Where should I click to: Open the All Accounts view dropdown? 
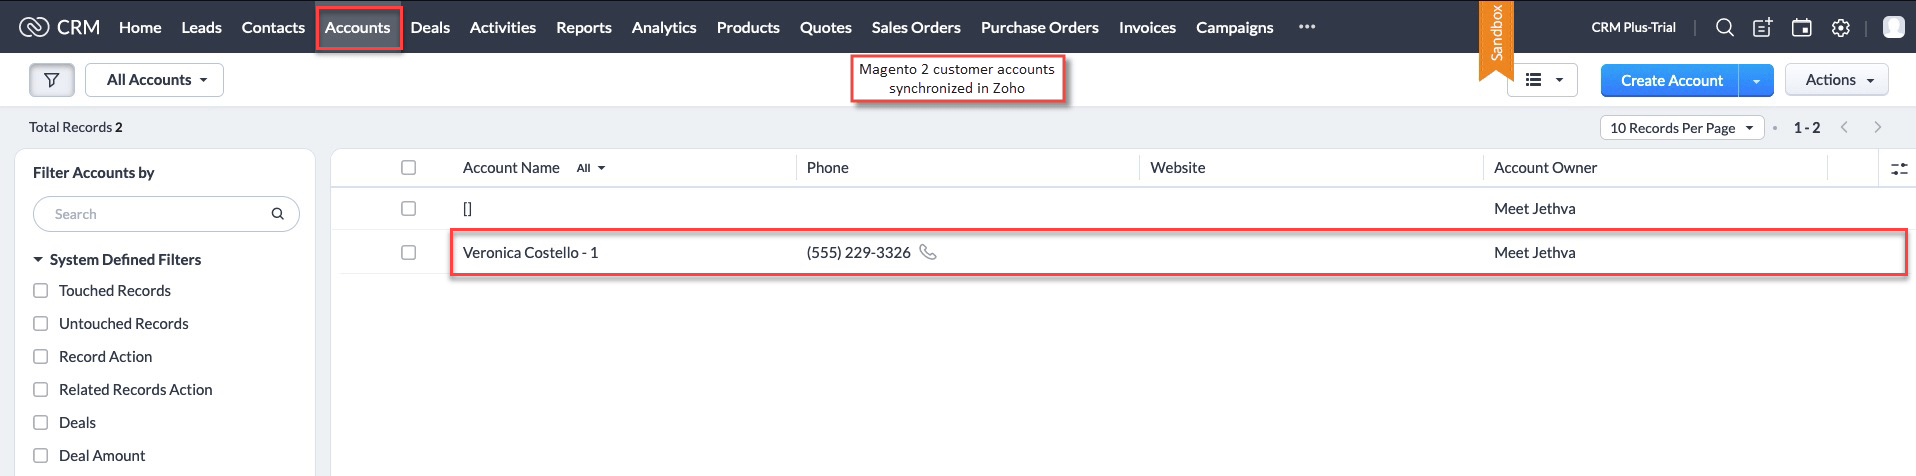pyautogui.click(x=155, y=80)
